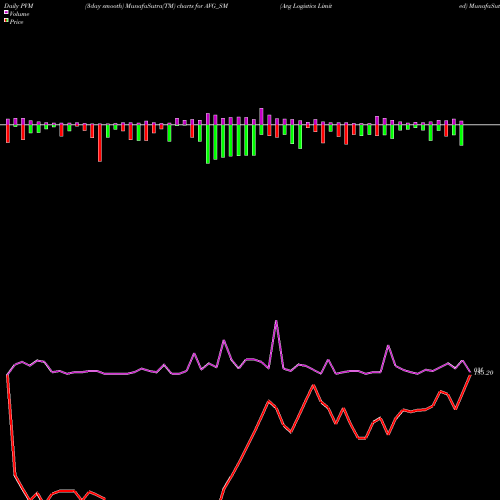Click the red price line's final endpoint
500x500 pixels.
(470, 375)
